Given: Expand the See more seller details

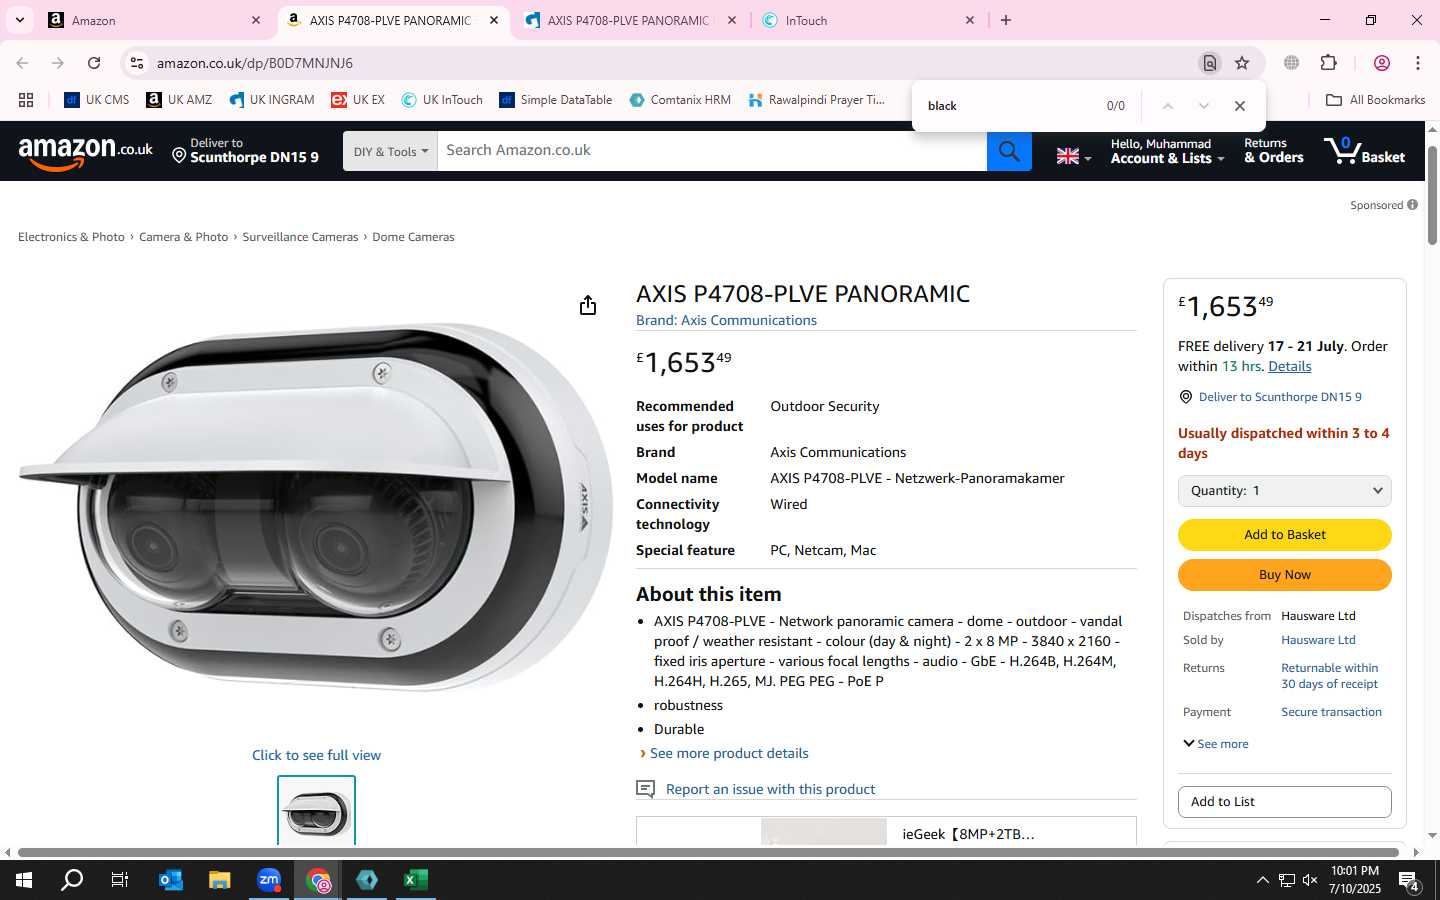Looking at the screenshot, I should pos(1216,744).
